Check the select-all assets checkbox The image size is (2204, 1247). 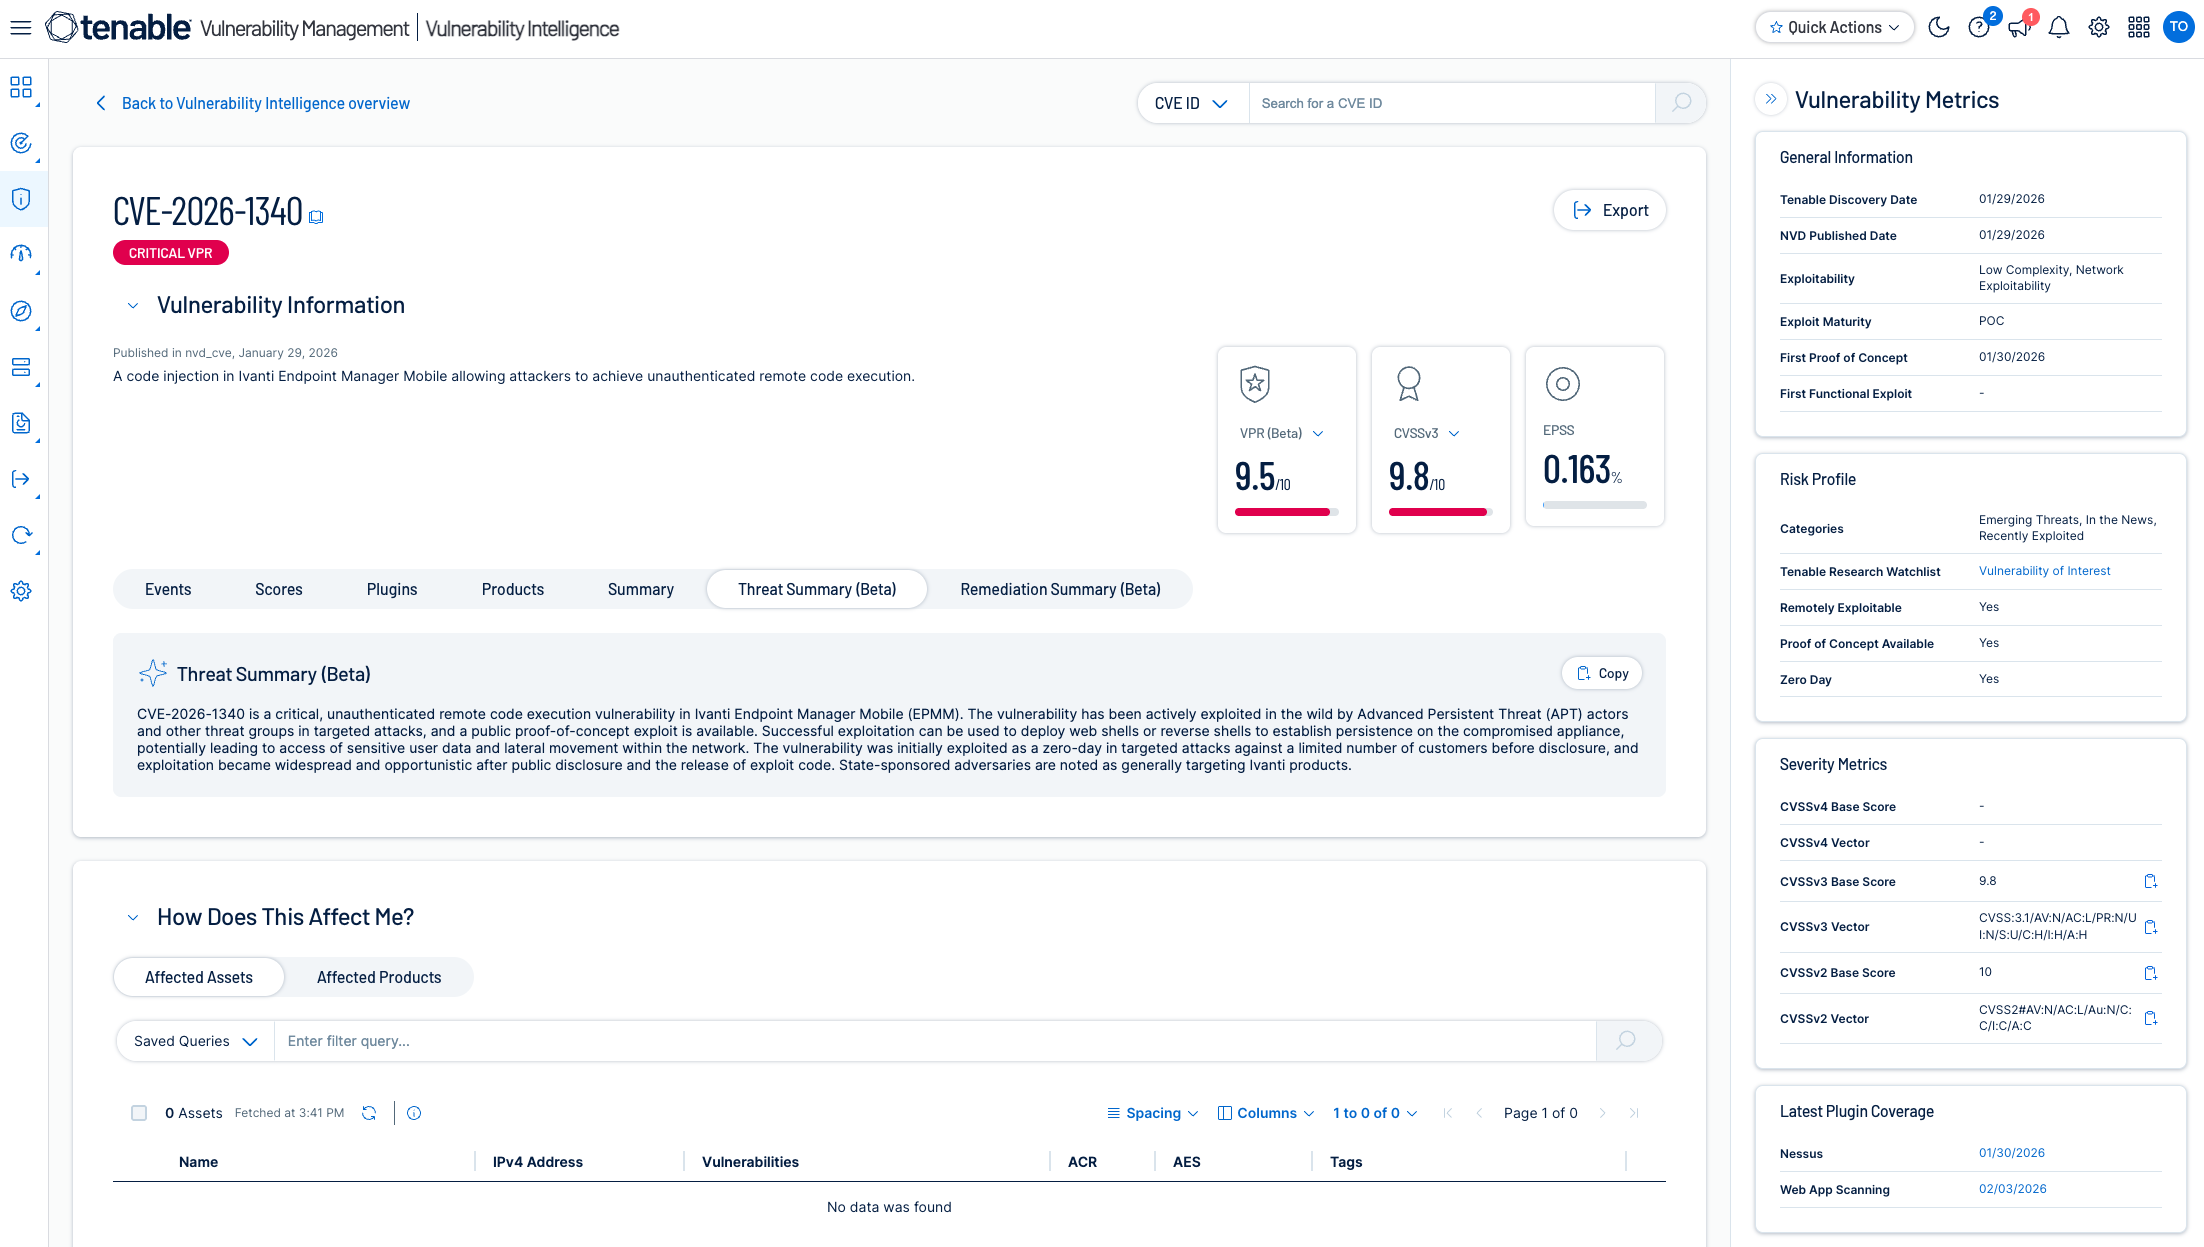tap(139, 1113)
